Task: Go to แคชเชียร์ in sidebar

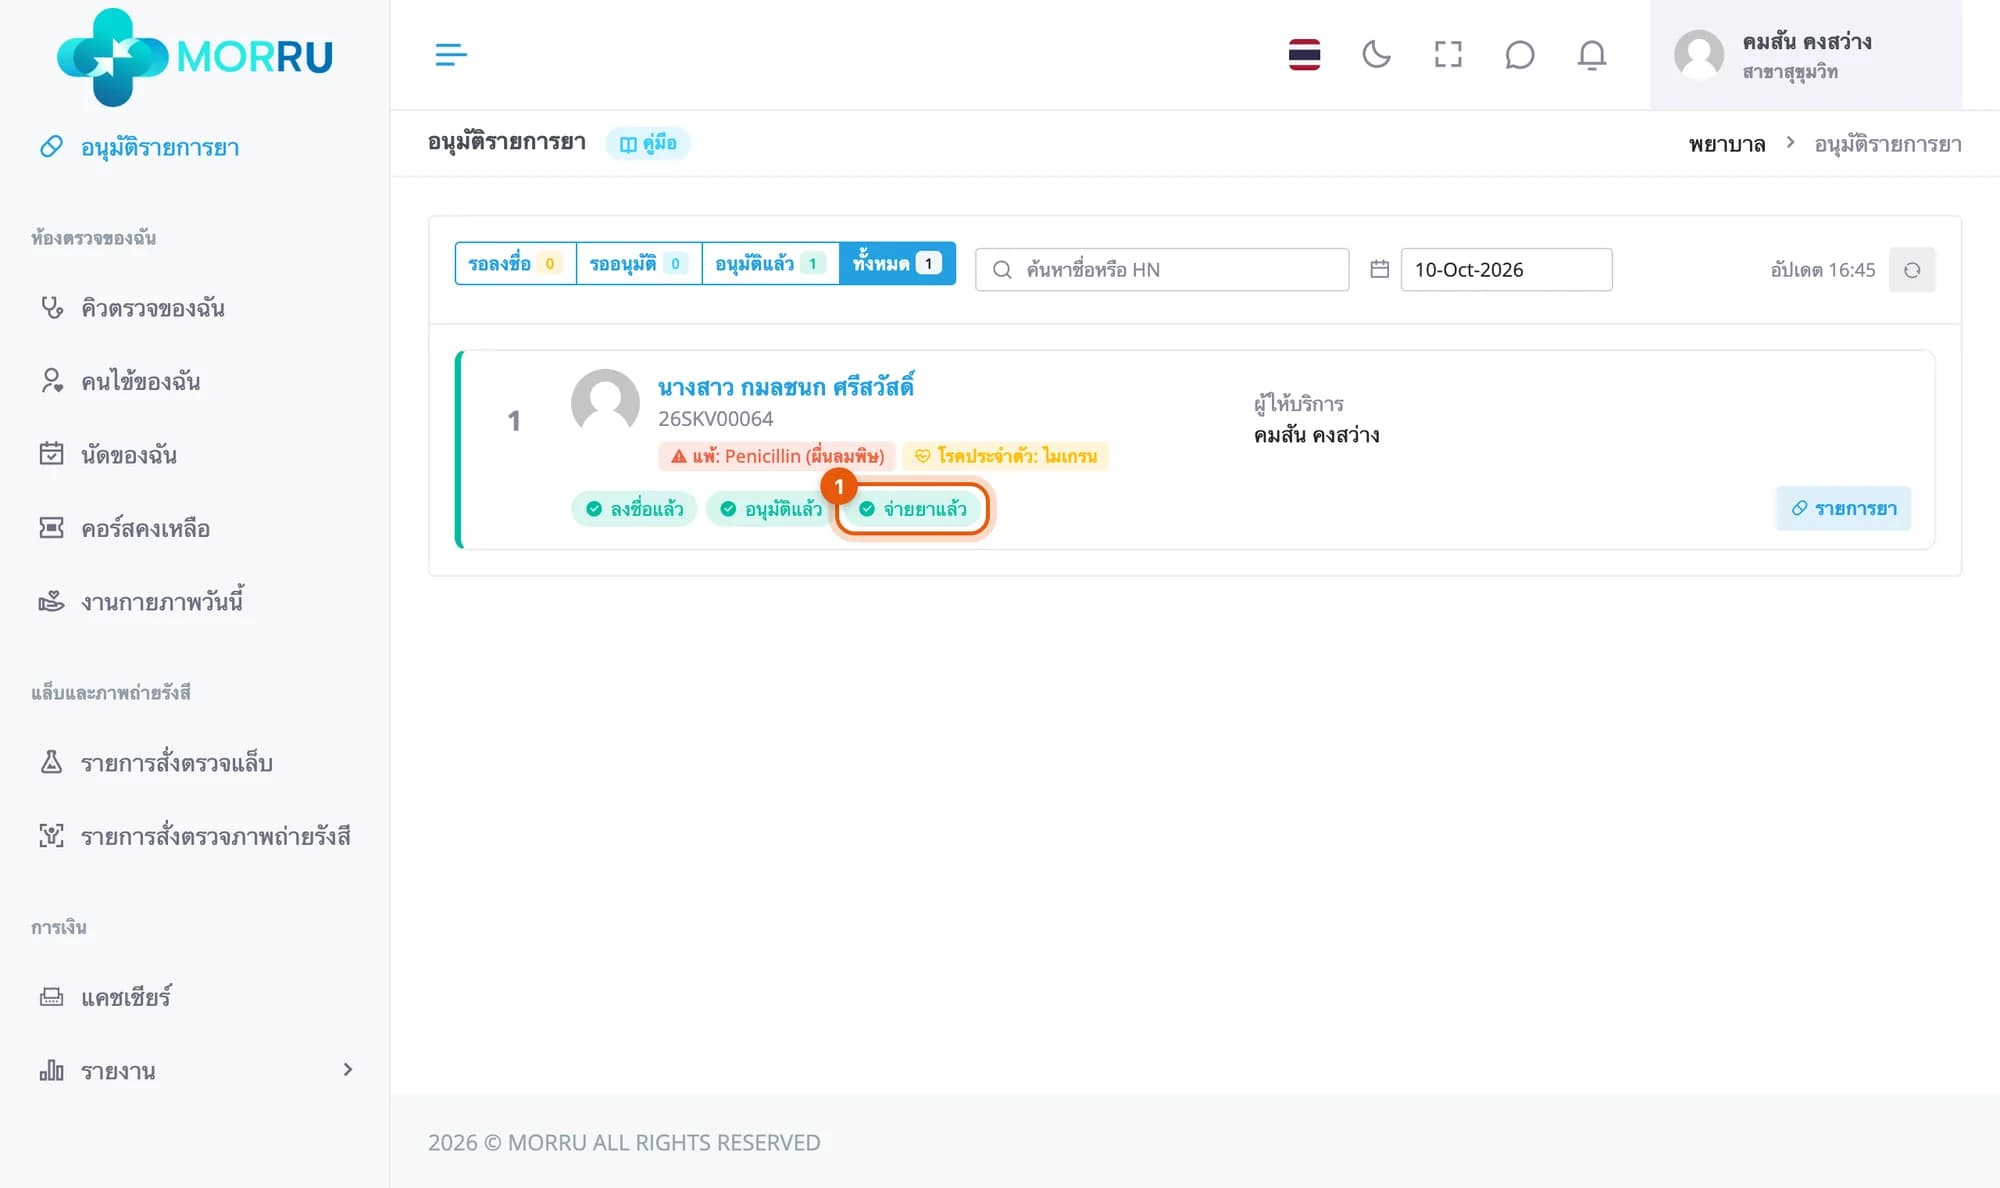Action: point(126,997)
